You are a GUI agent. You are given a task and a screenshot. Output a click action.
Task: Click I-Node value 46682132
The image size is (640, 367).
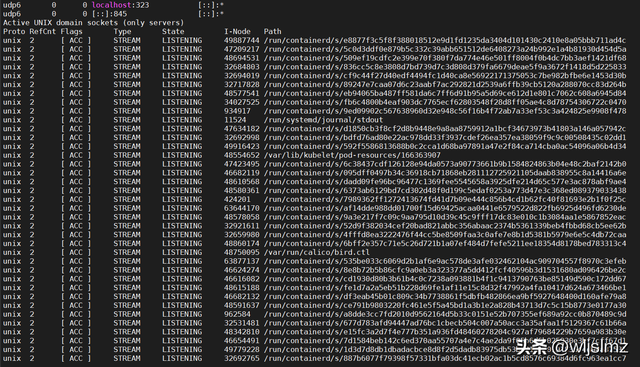tap(242, 296)
